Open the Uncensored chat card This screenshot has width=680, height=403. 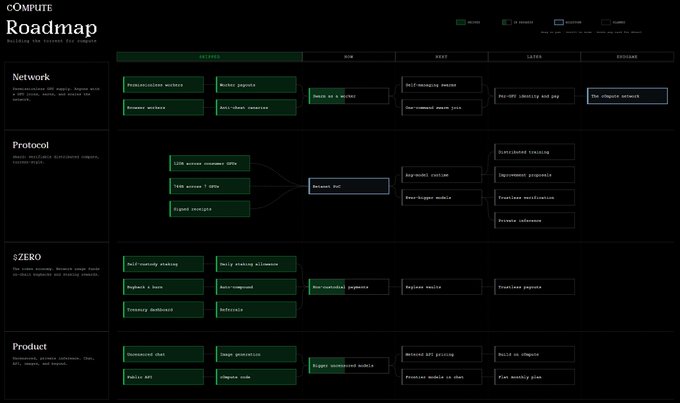pos(163,354)
